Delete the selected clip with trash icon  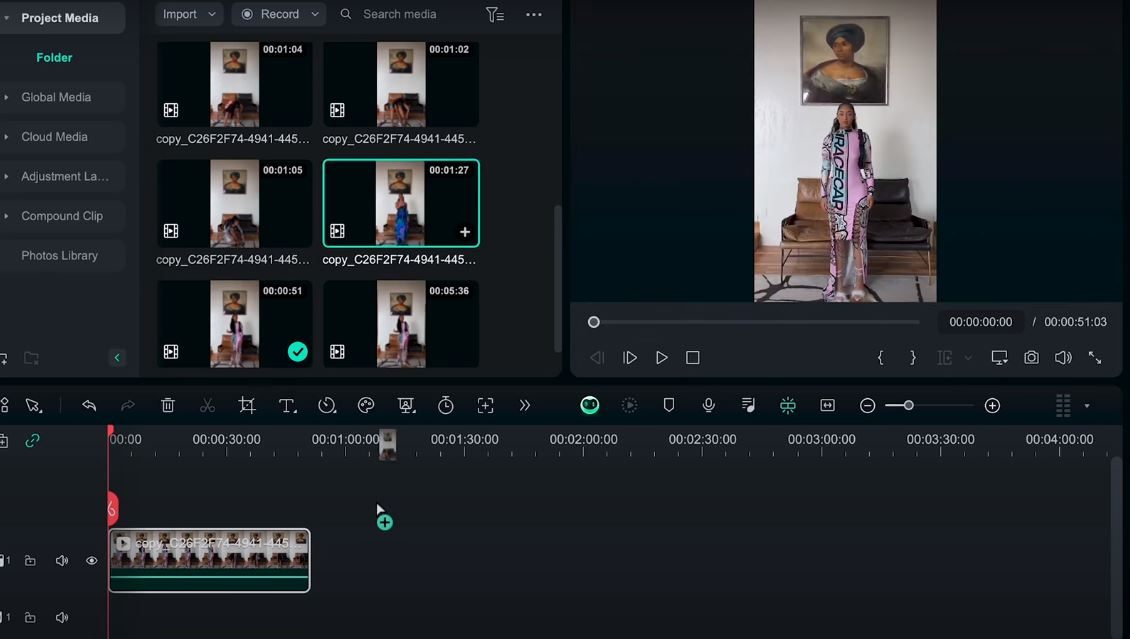click(168, 406)
